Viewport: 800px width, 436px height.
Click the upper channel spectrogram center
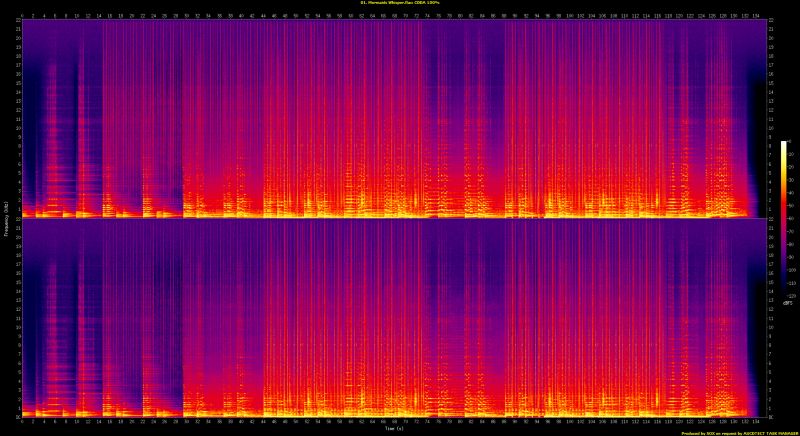(391, 119)
